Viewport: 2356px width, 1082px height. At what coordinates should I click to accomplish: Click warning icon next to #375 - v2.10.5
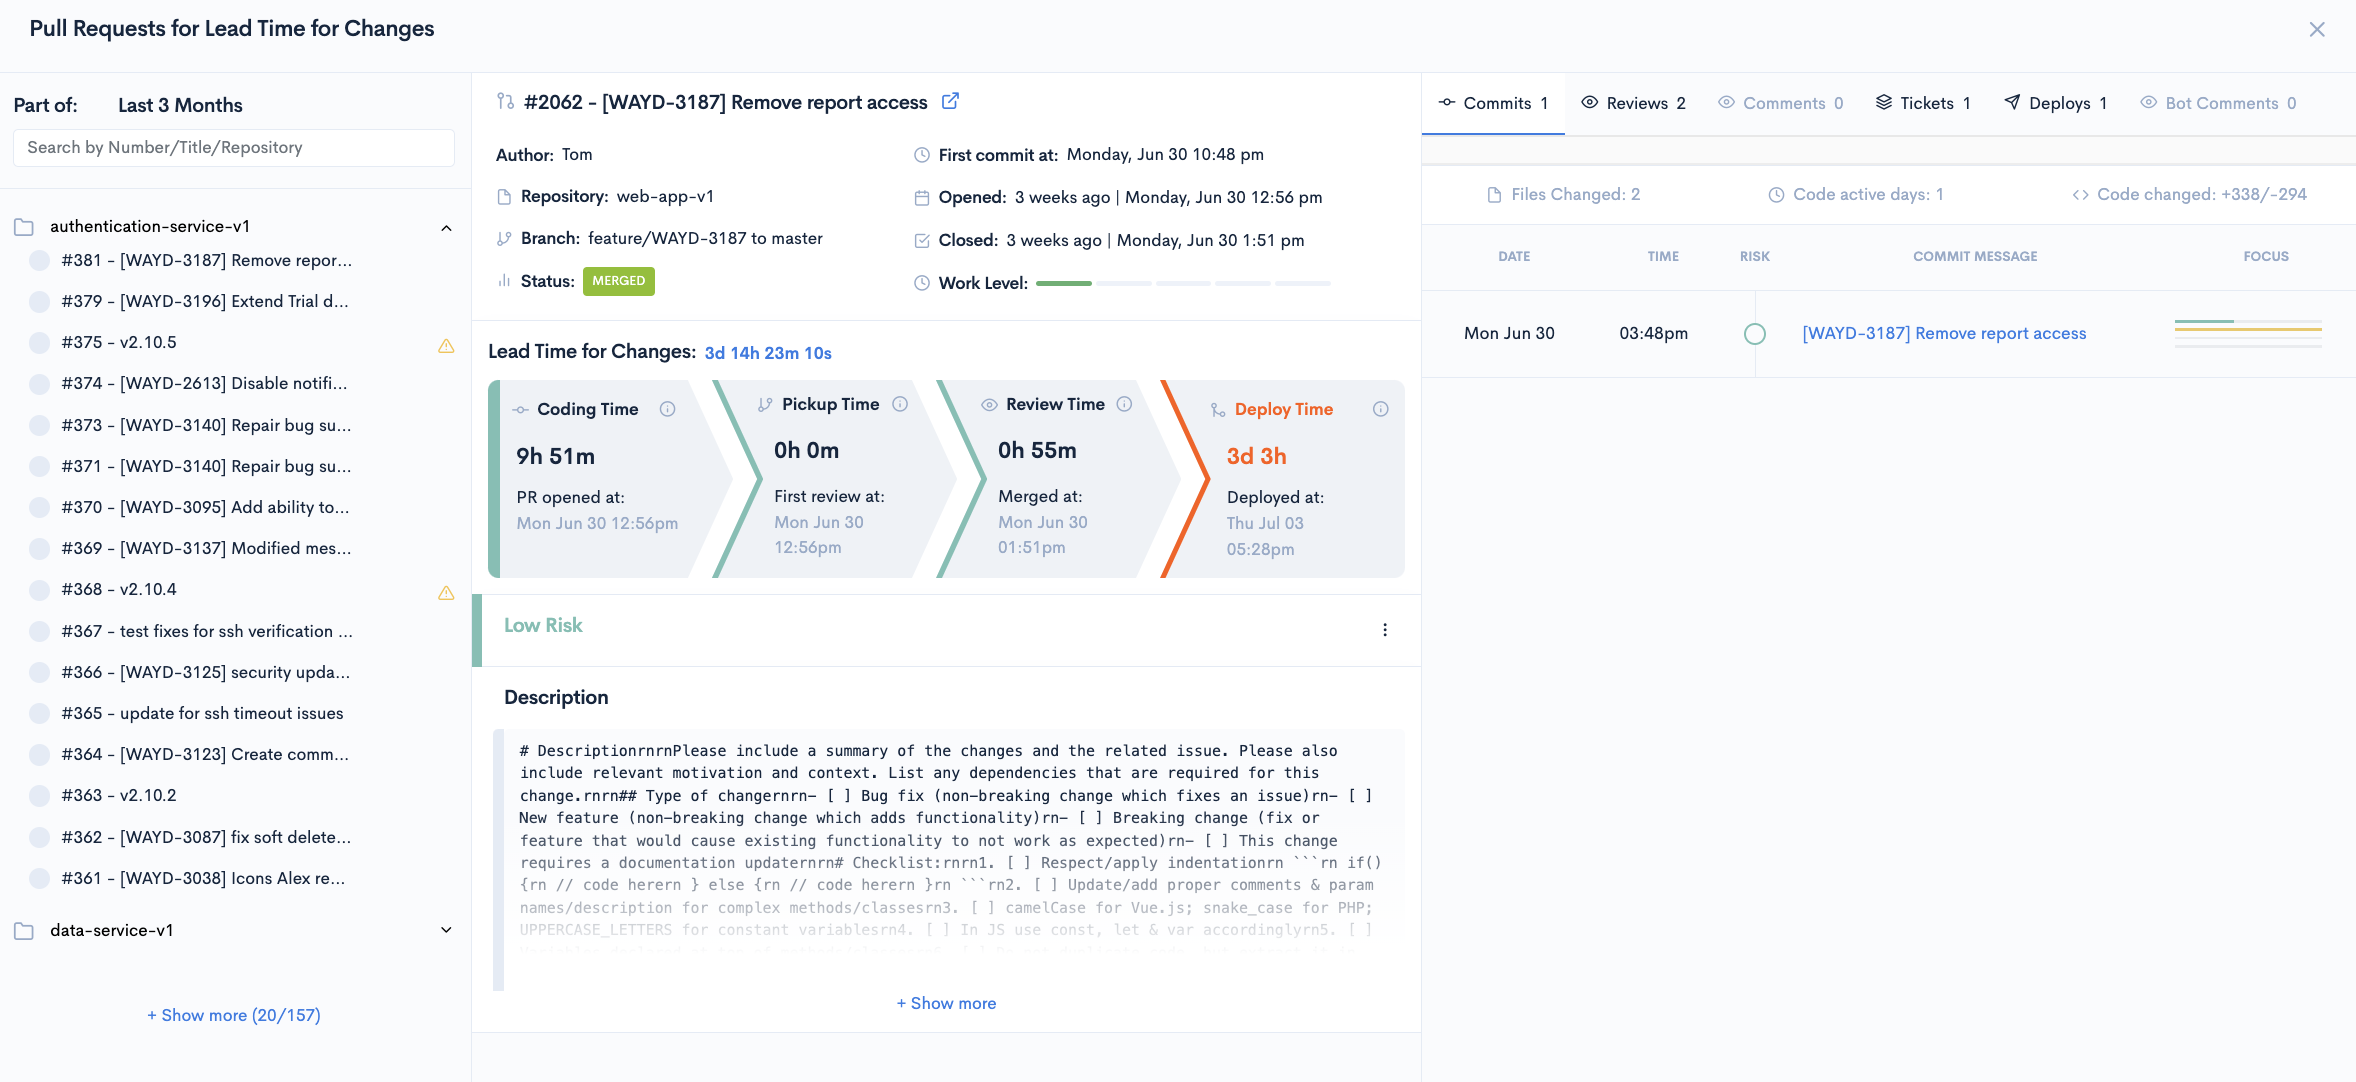point(446,346)
